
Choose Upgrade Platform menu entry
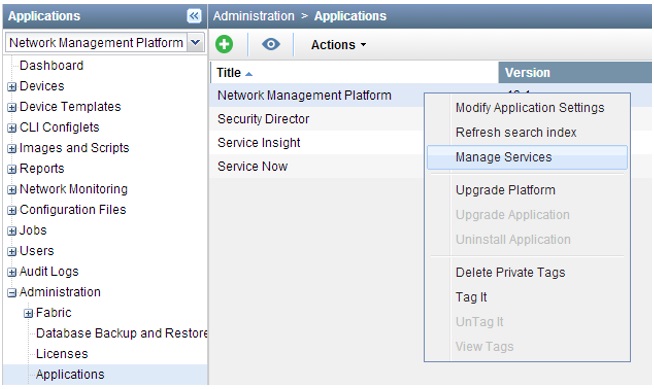(x=506, y=190)
